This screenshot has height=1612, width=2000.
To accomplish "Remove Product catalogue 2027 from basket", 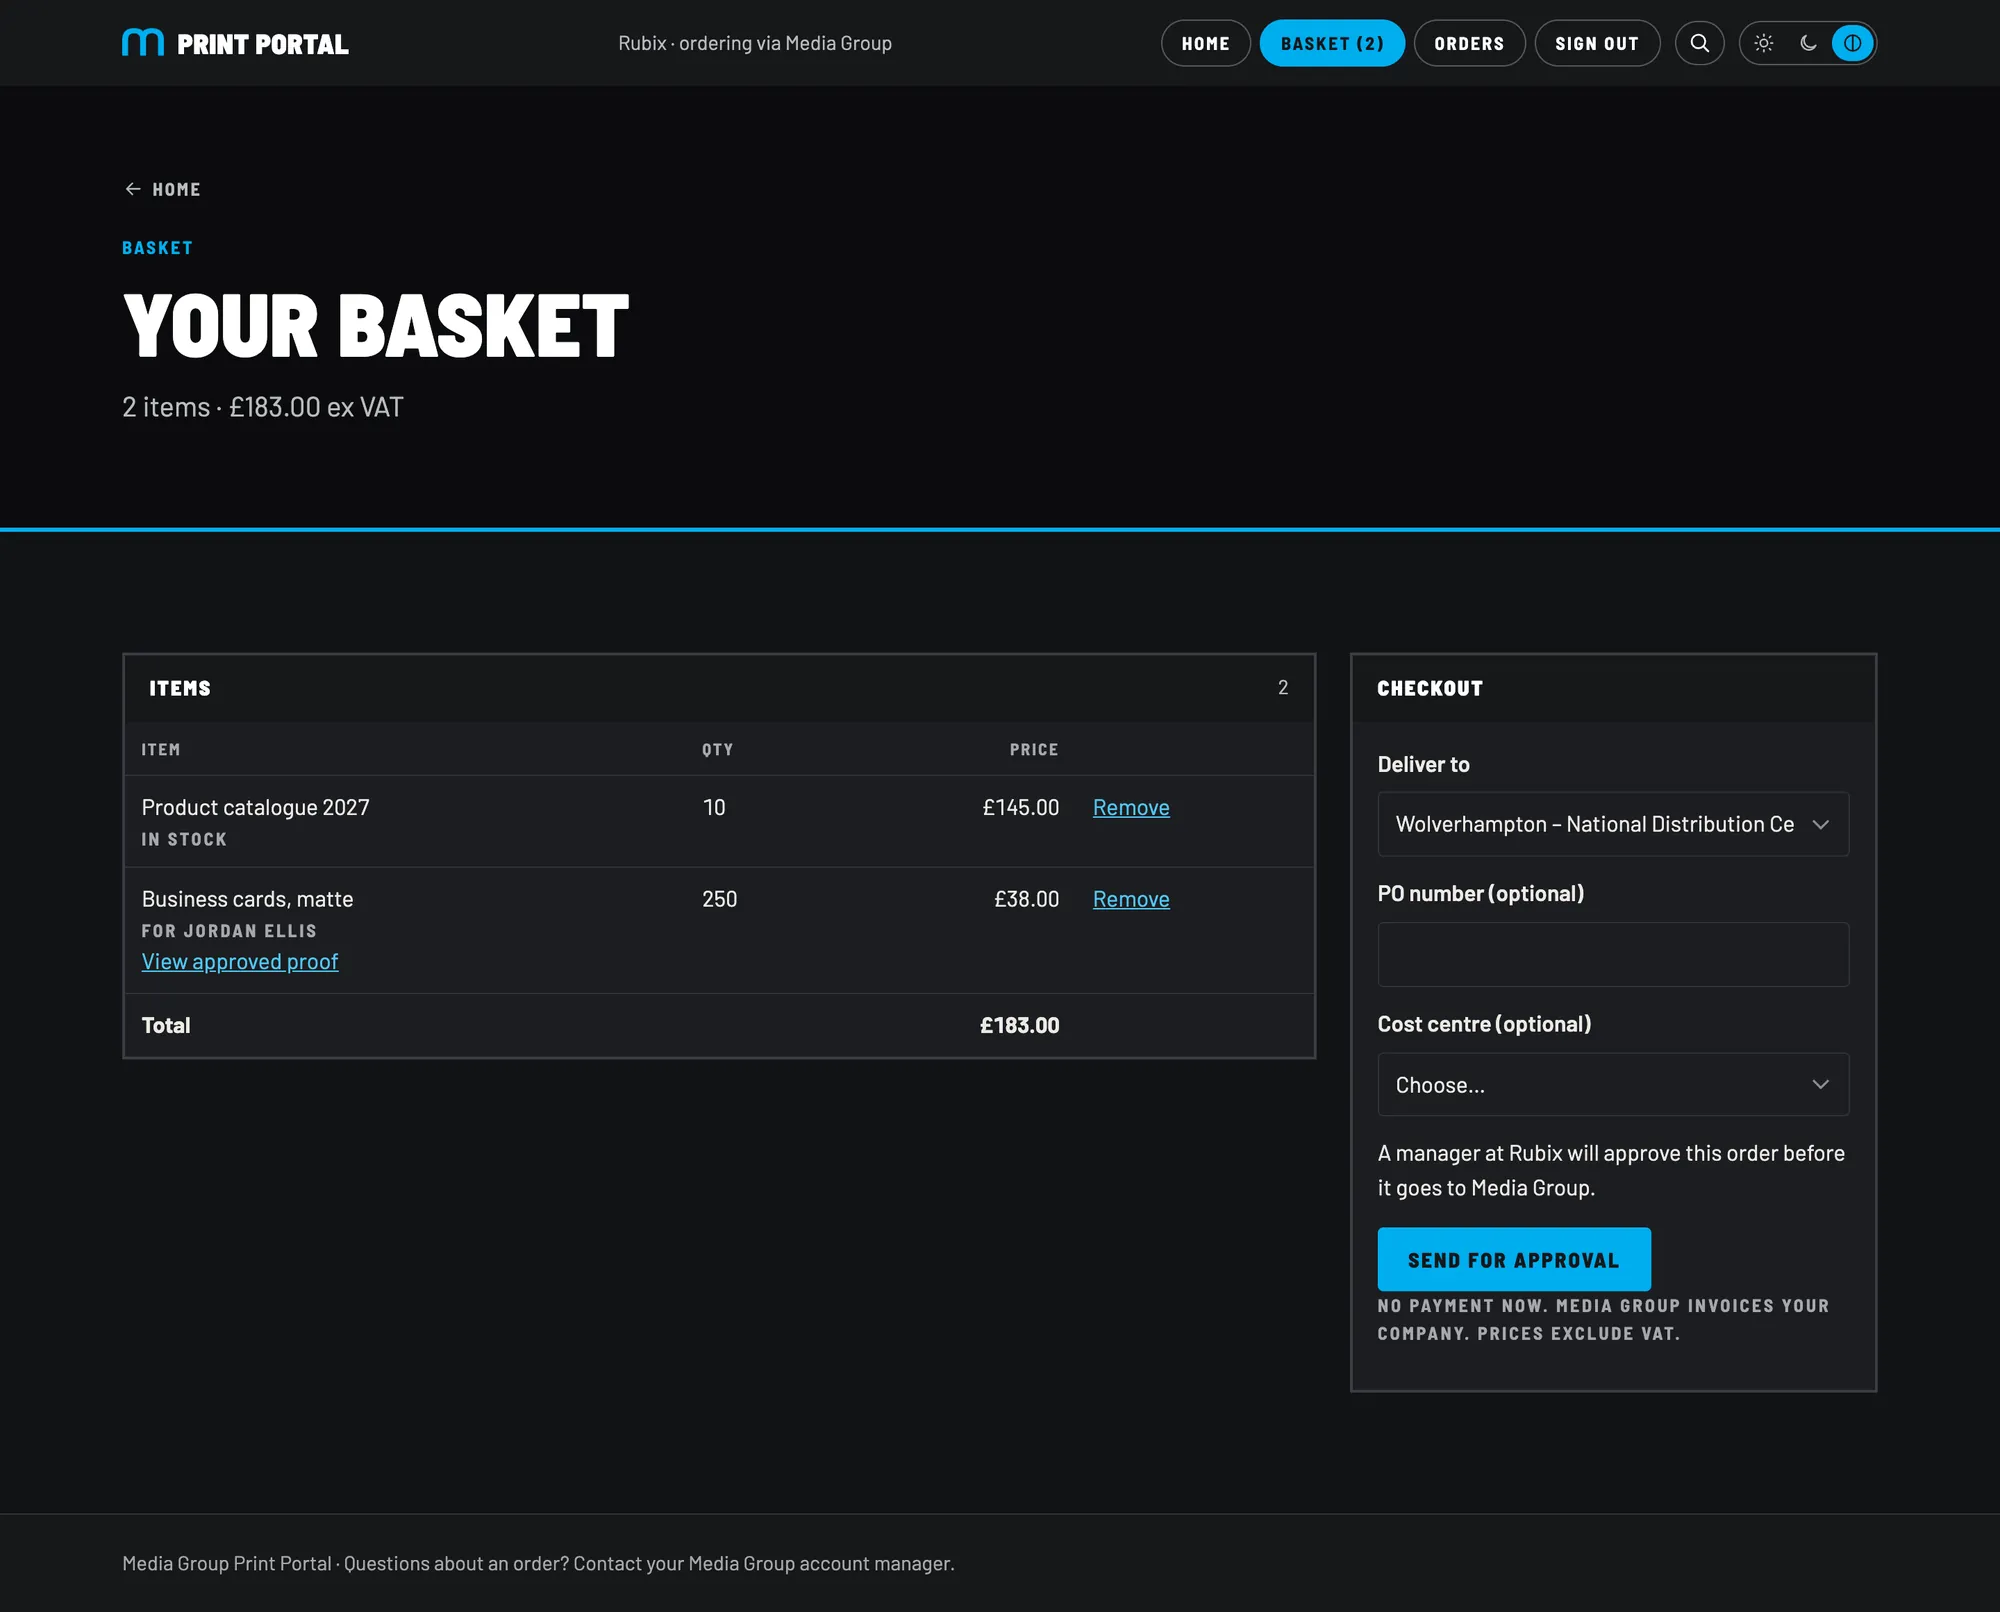I will [x=1131, y=807].
